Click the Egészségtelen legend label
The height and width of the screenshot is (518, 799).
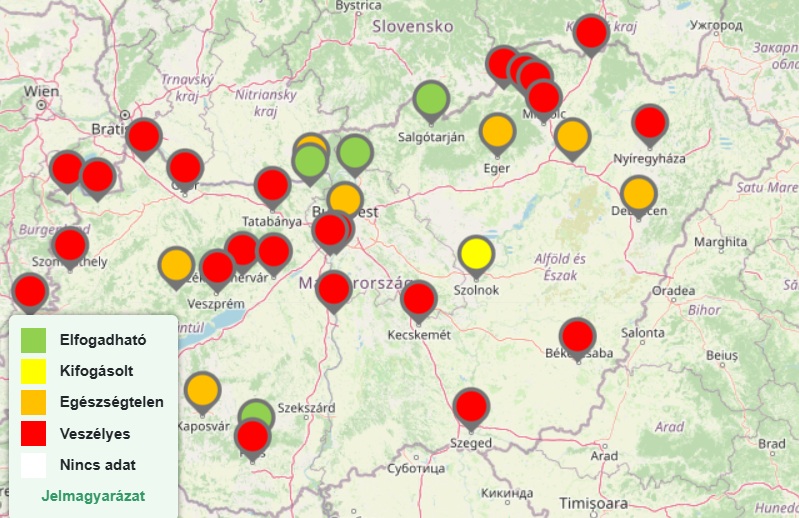(112, 402)
